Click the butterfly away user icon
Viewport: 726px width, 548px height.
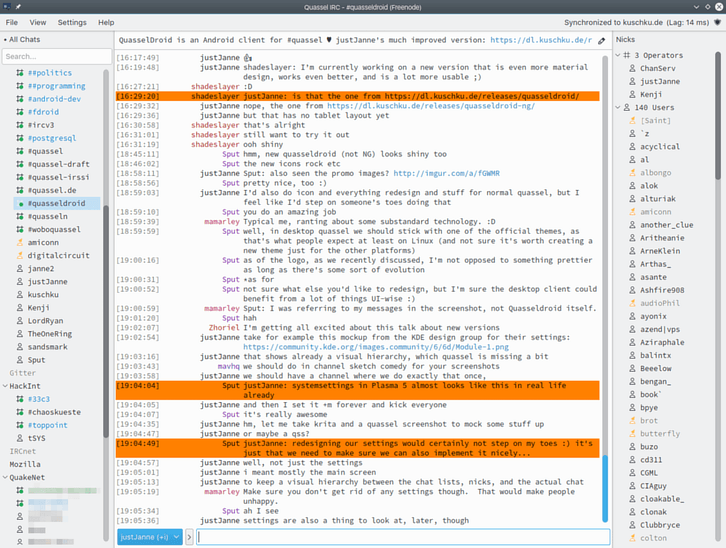coord(632,434)
